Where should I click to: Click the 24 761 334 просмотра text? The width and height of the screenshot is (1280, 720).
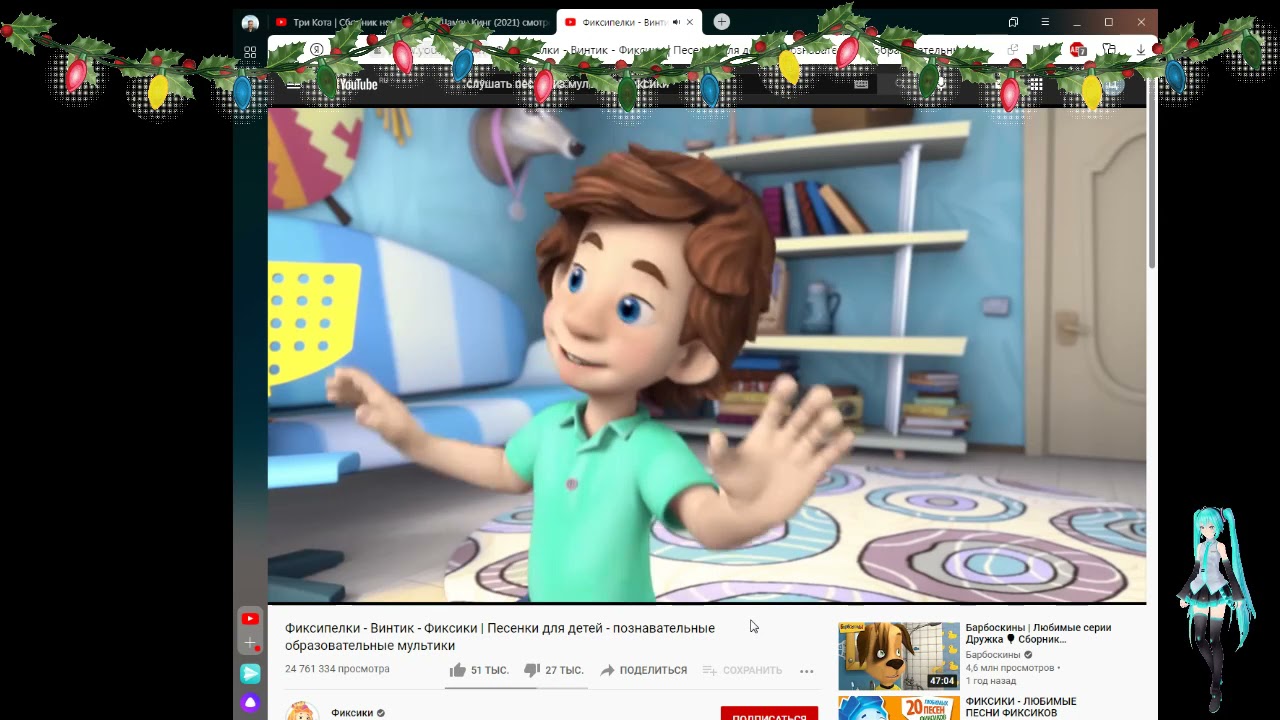pyautogui.click(x=337, y=669)
